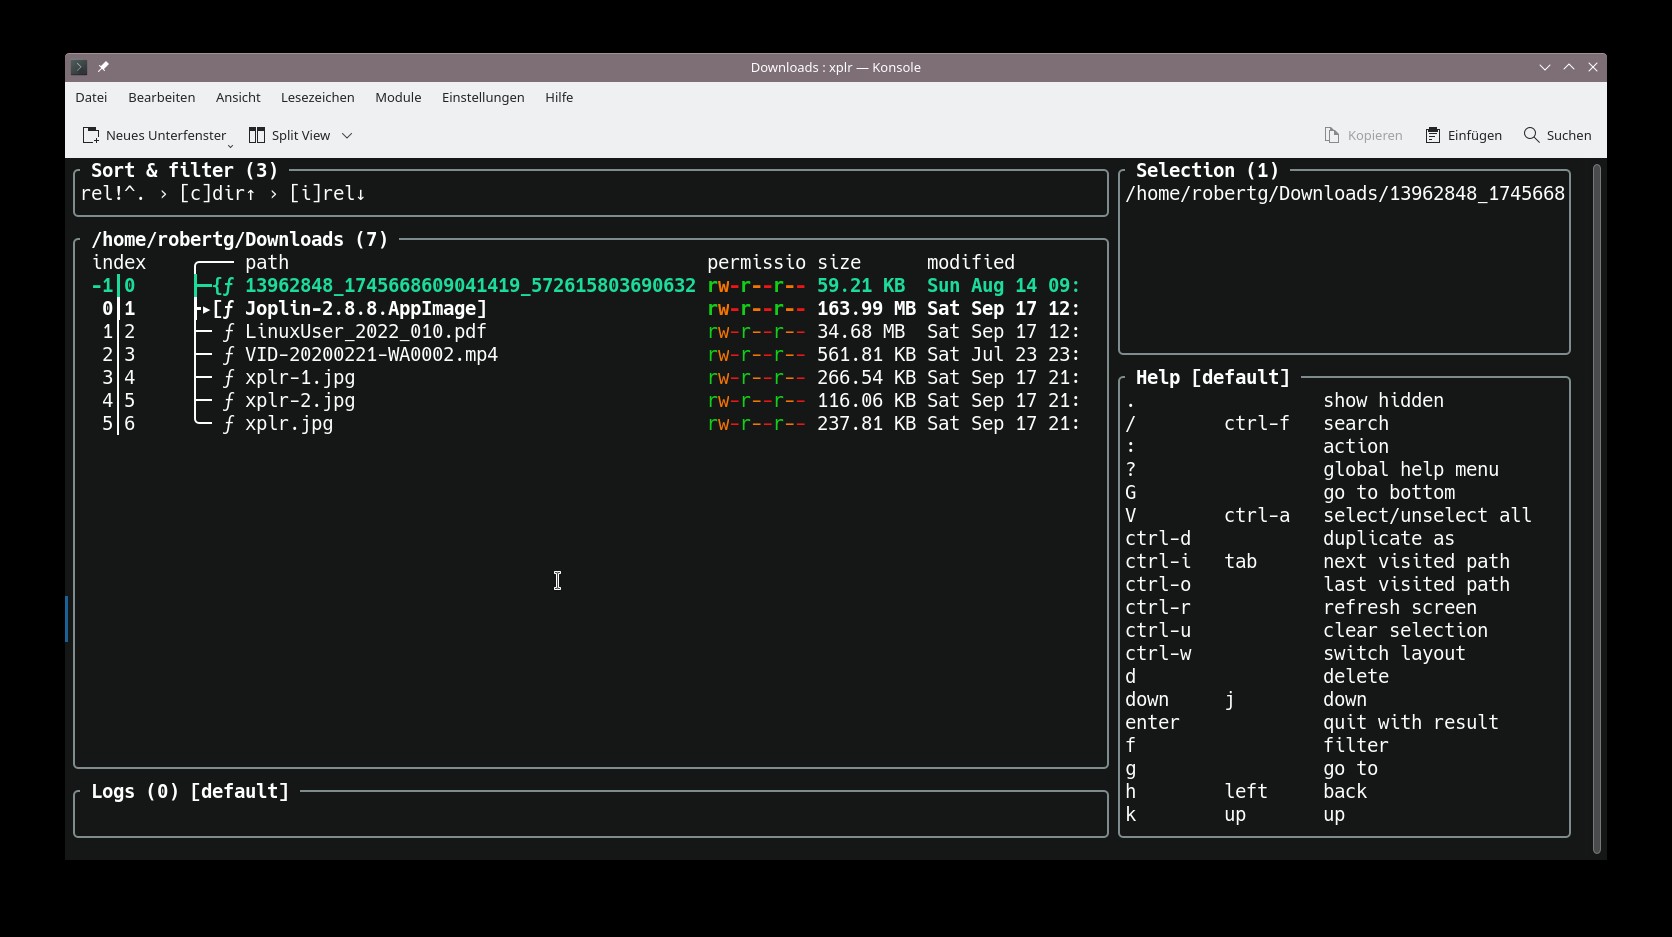
Task: Click the 'index' column header
Action: (119, 262)
